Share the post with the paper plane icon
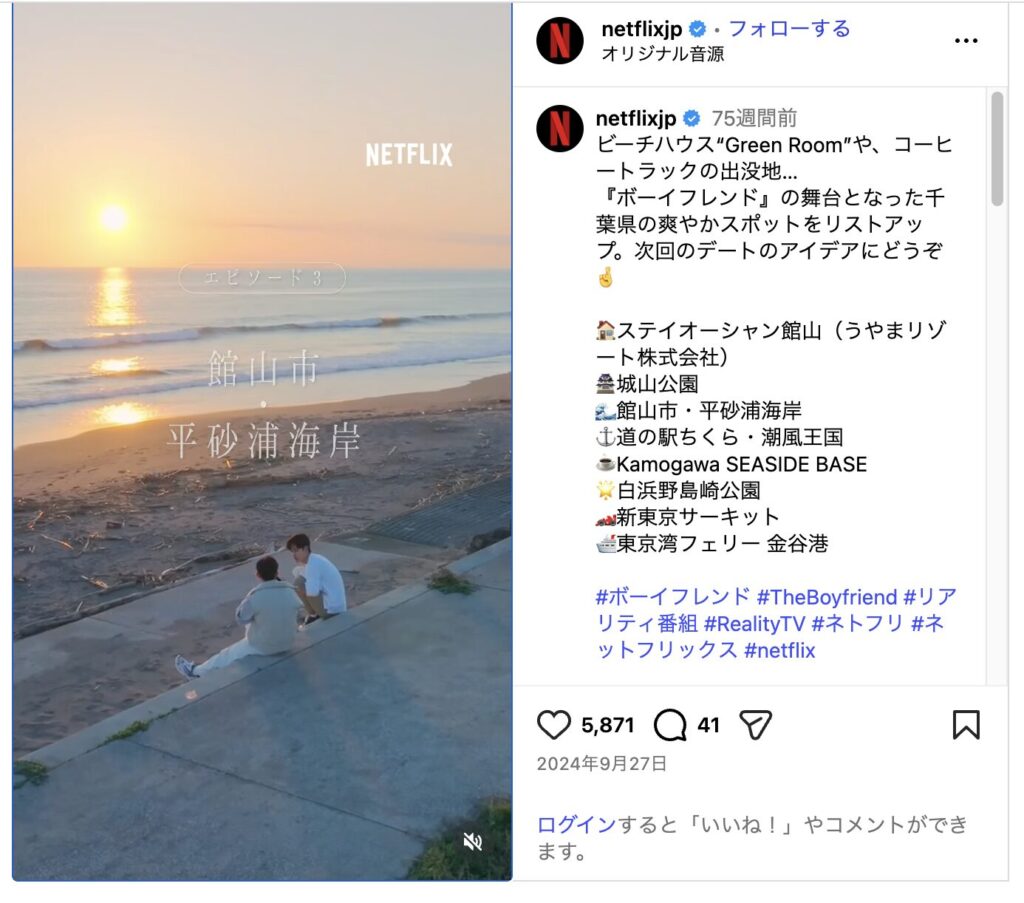This screenshot has width=1024, height=903. pos(756,725)
